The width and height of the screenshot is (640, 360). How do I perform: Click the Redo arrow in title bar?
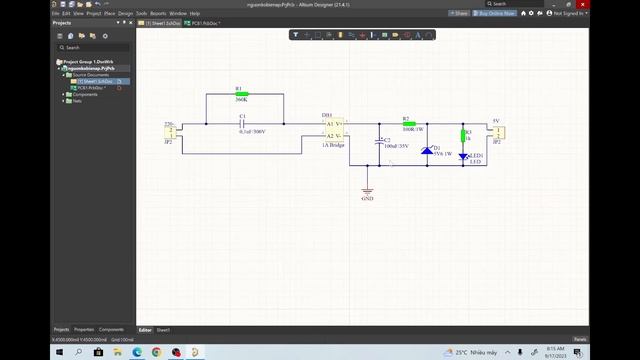coord(107,4)
